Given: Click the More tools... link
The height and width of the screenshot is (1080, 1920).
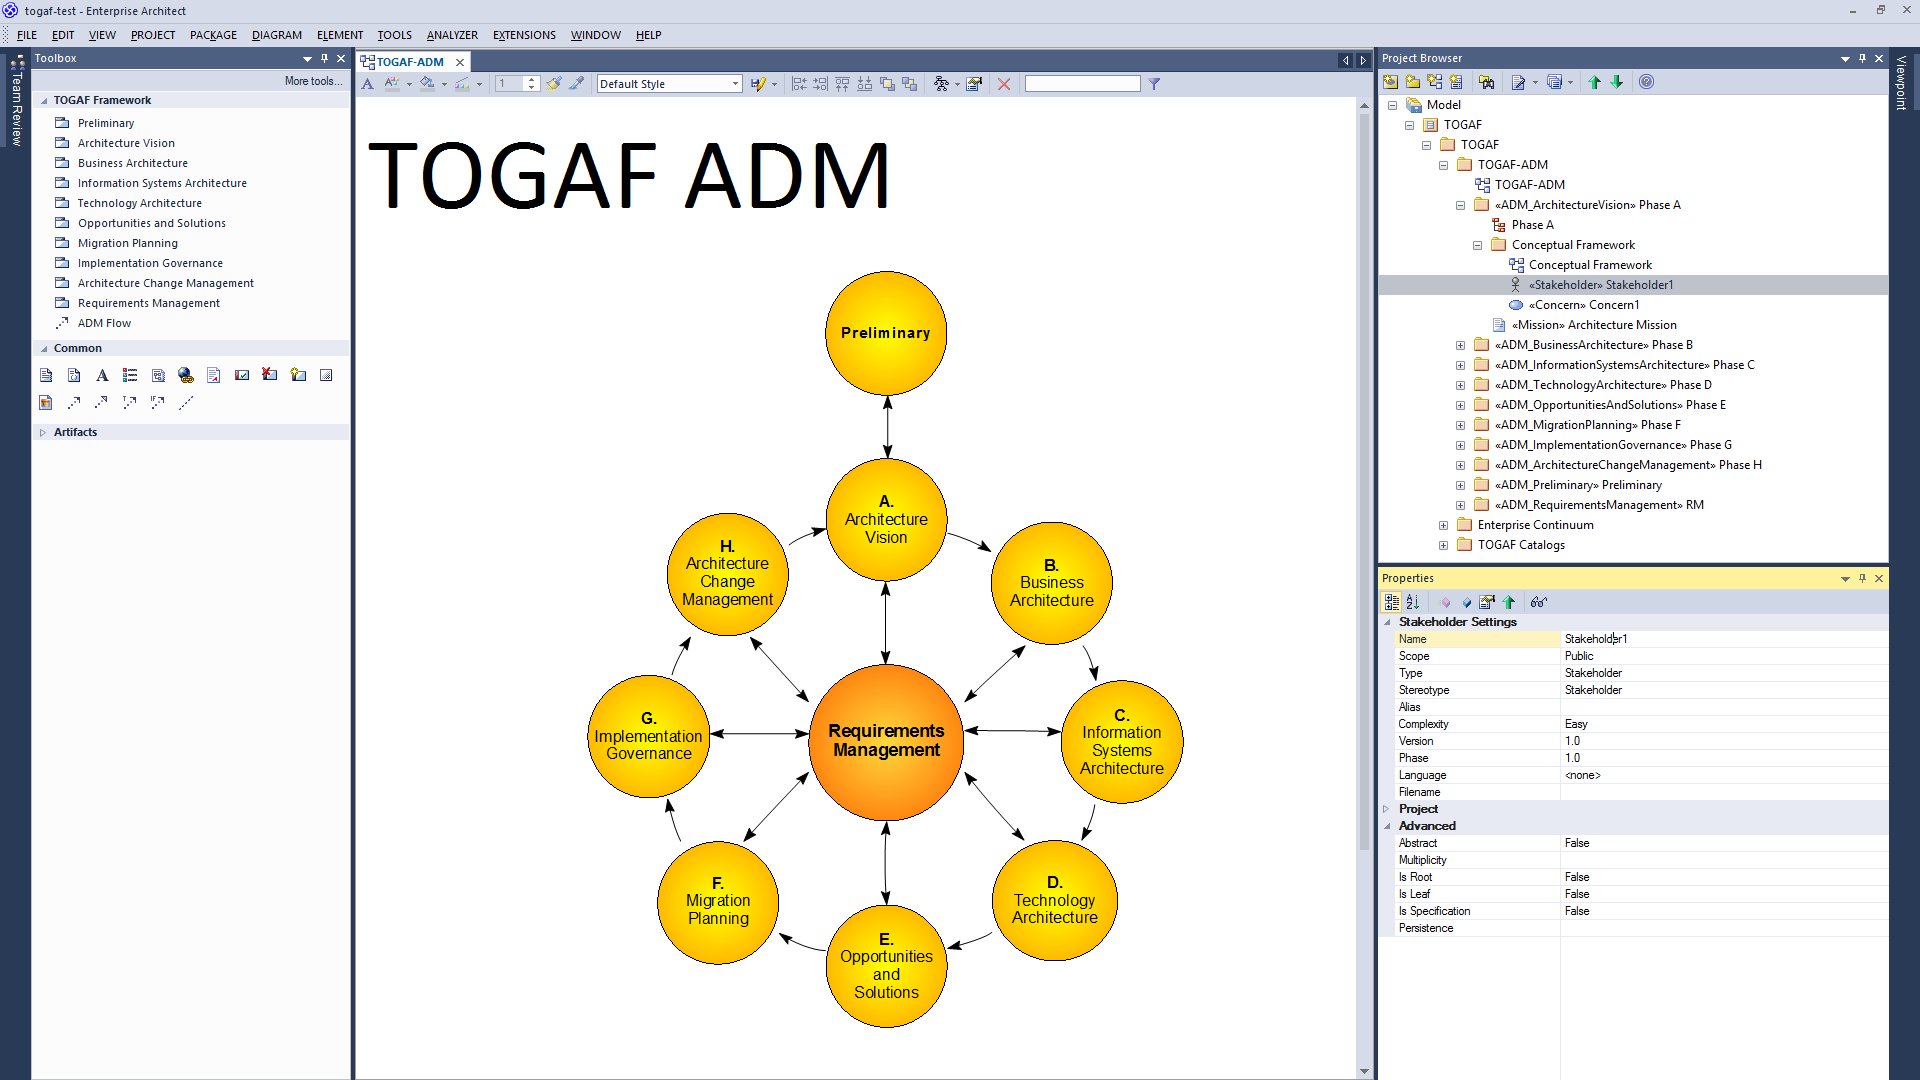Looking at the screenshot, I should [313, 81].
